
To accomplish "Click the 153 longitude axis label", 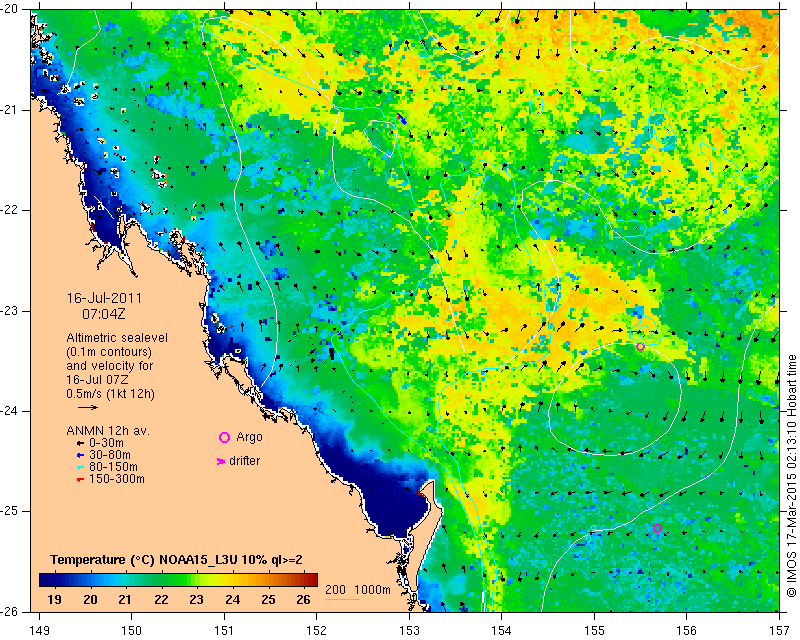I will pos(409,631).
